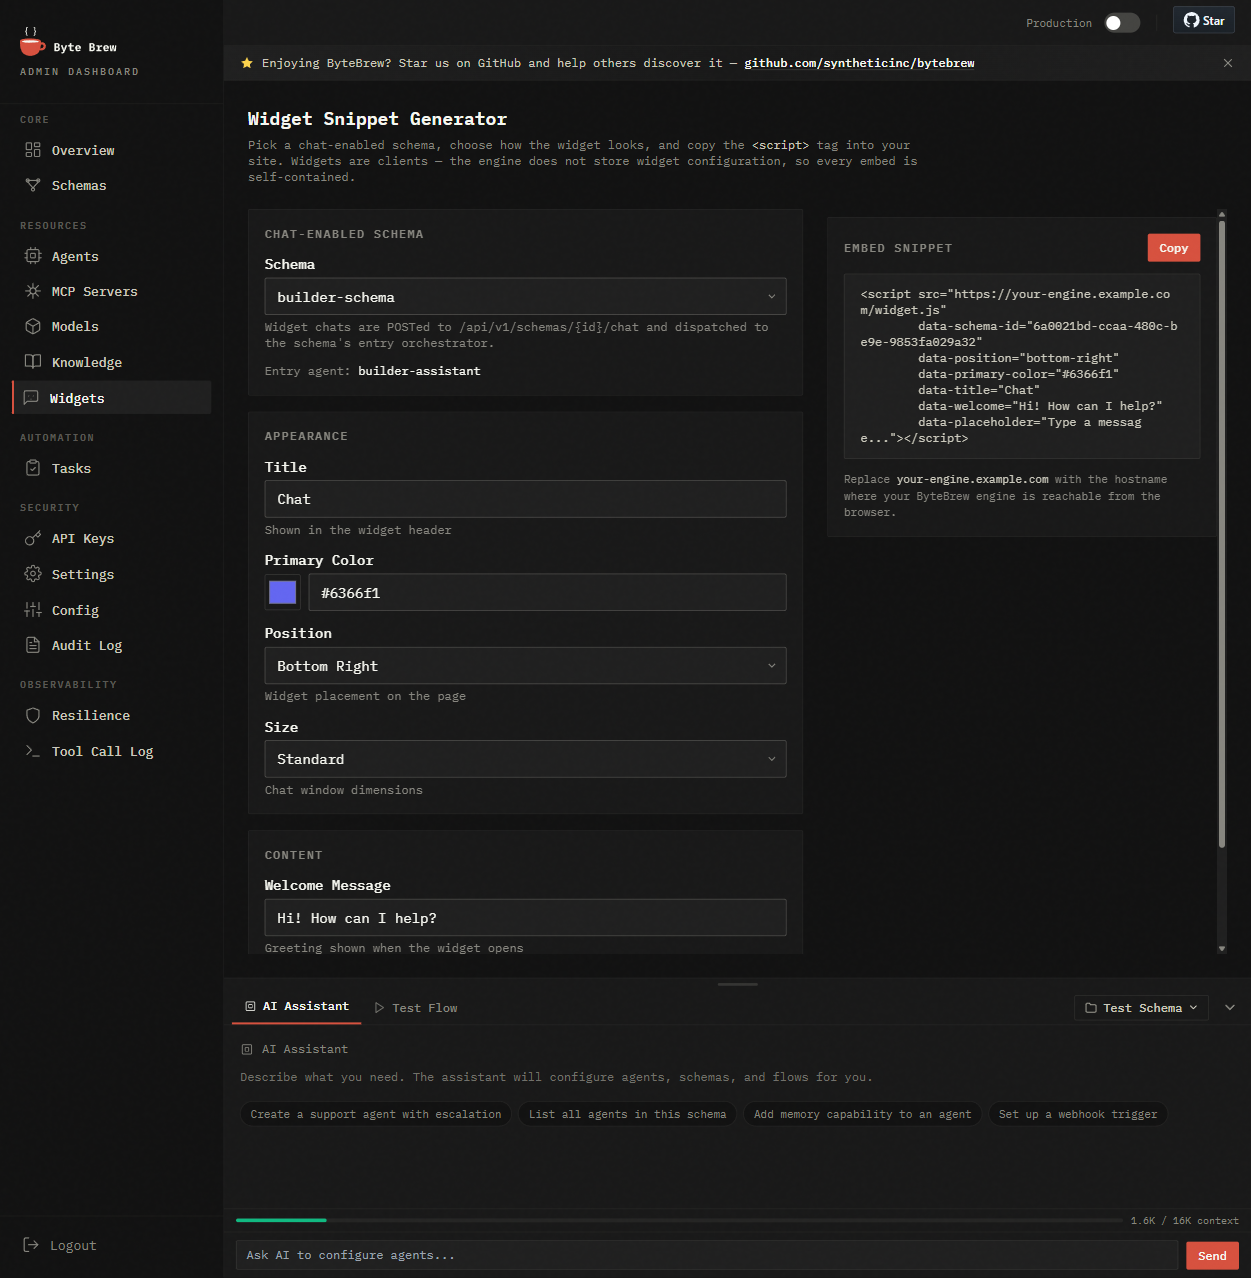Click the panel resize handle above assistant
Image resolution: width=1251 pixels, height=1278 pixels.
(738, 984)
